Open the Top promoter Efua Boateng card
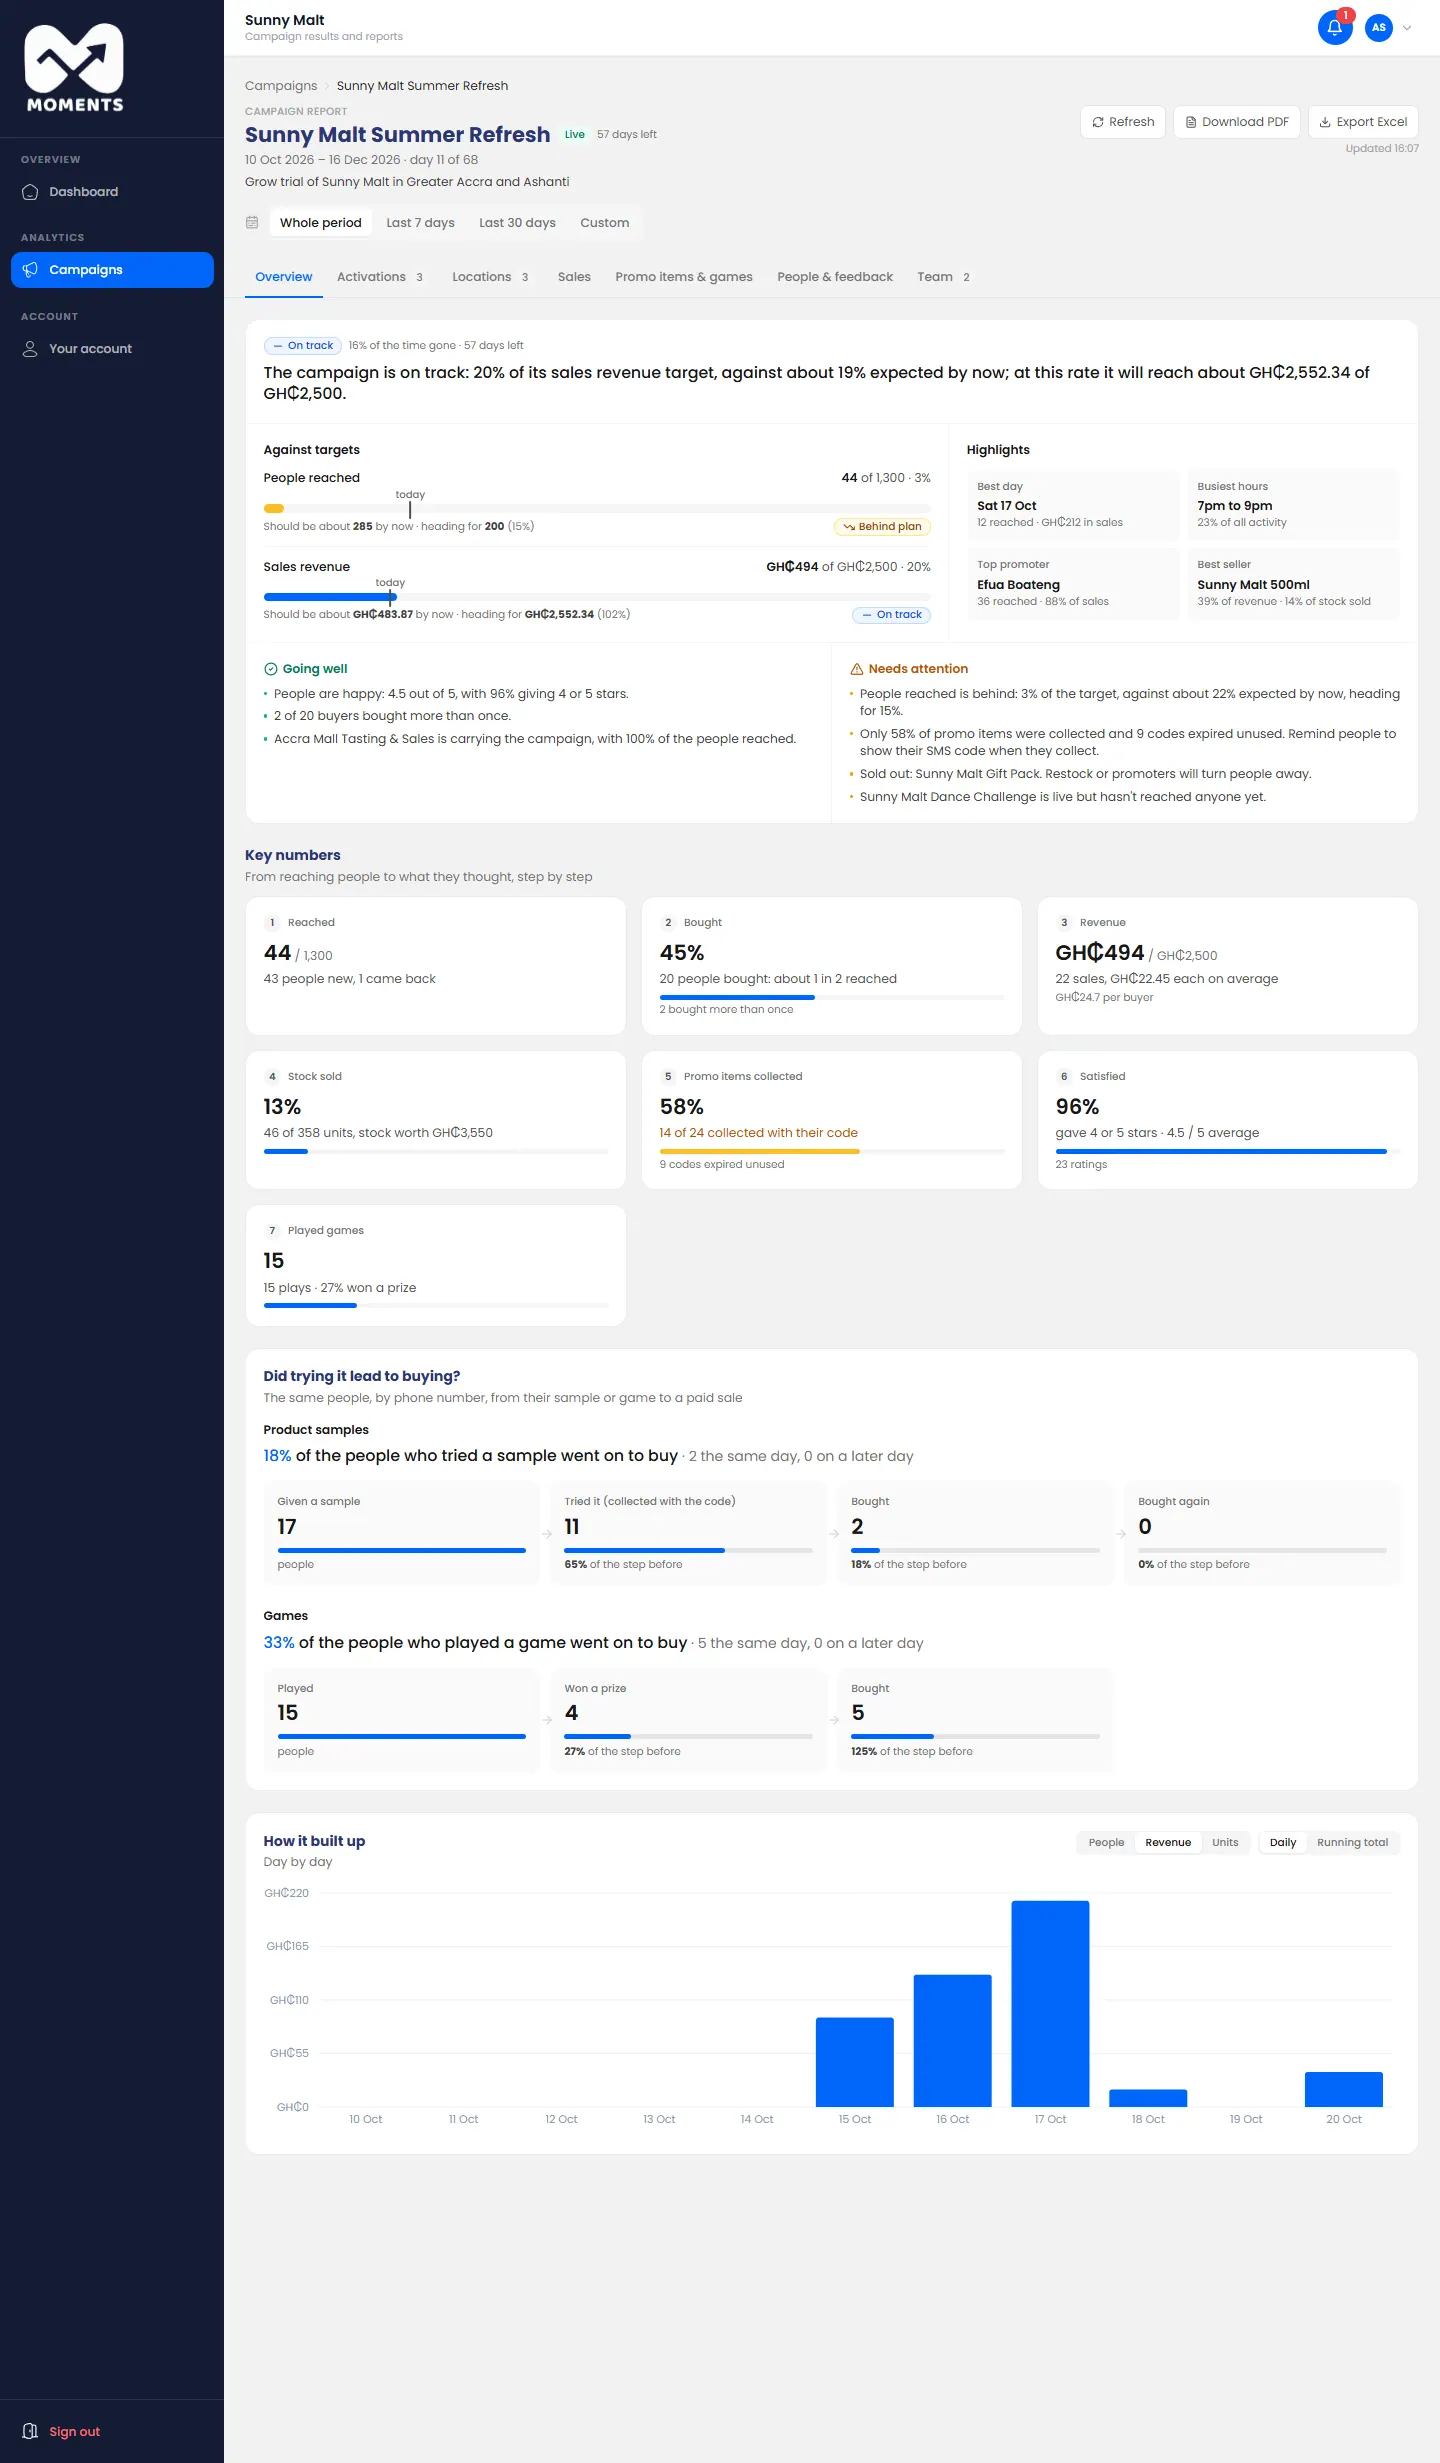 [1073, 584]
